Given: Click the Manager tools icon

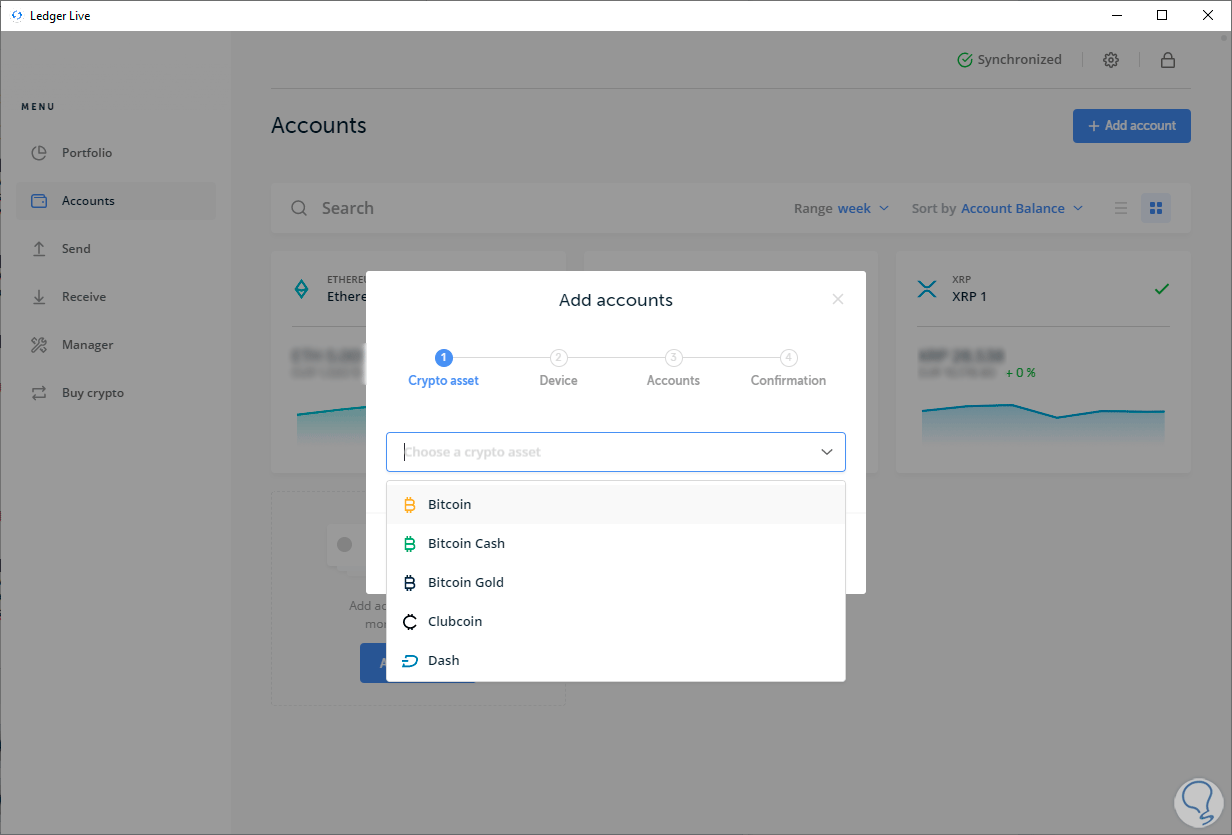Looking at the screenshot, I should pos(39,345).
